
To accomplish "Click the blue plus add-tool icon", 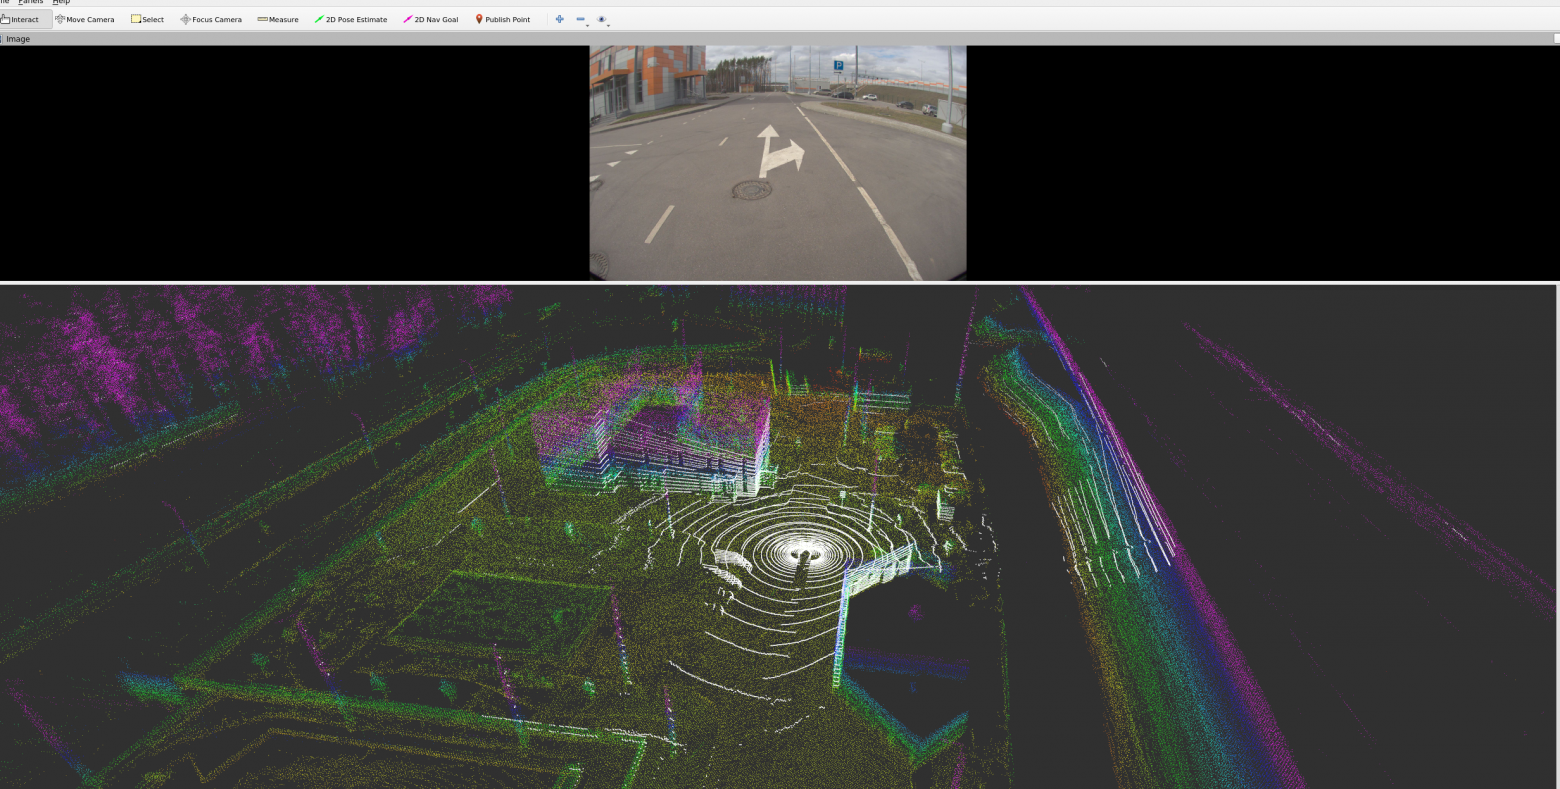I will pyautogui.click(x=559, y=19).
